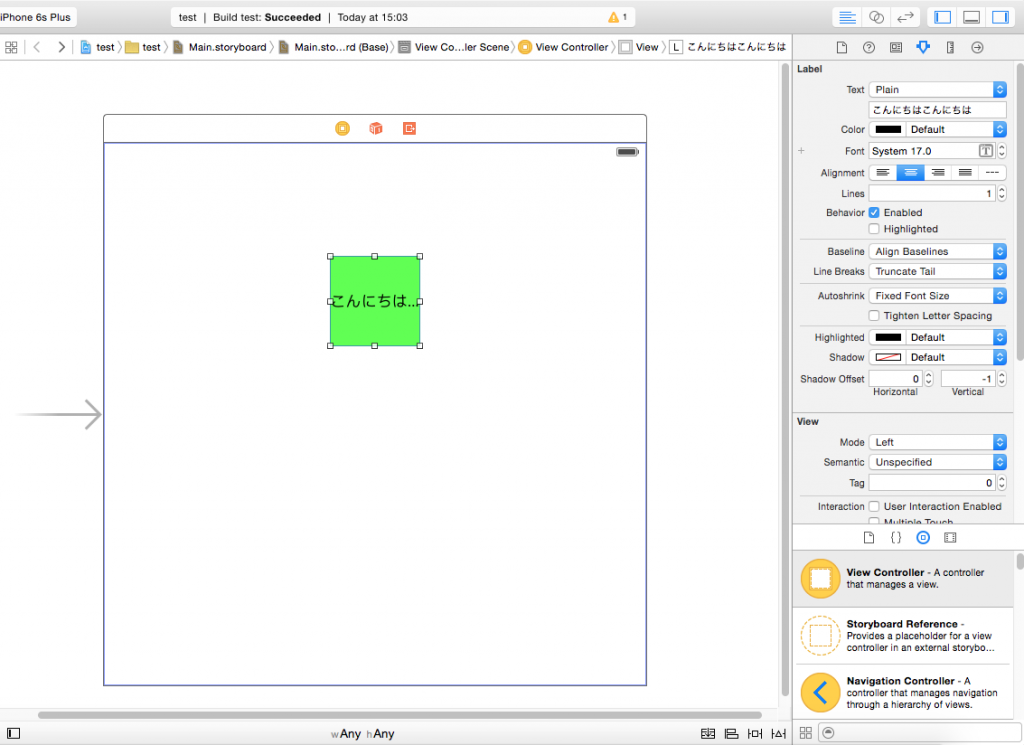Open the view Mode dropdown

coord(937,442)
